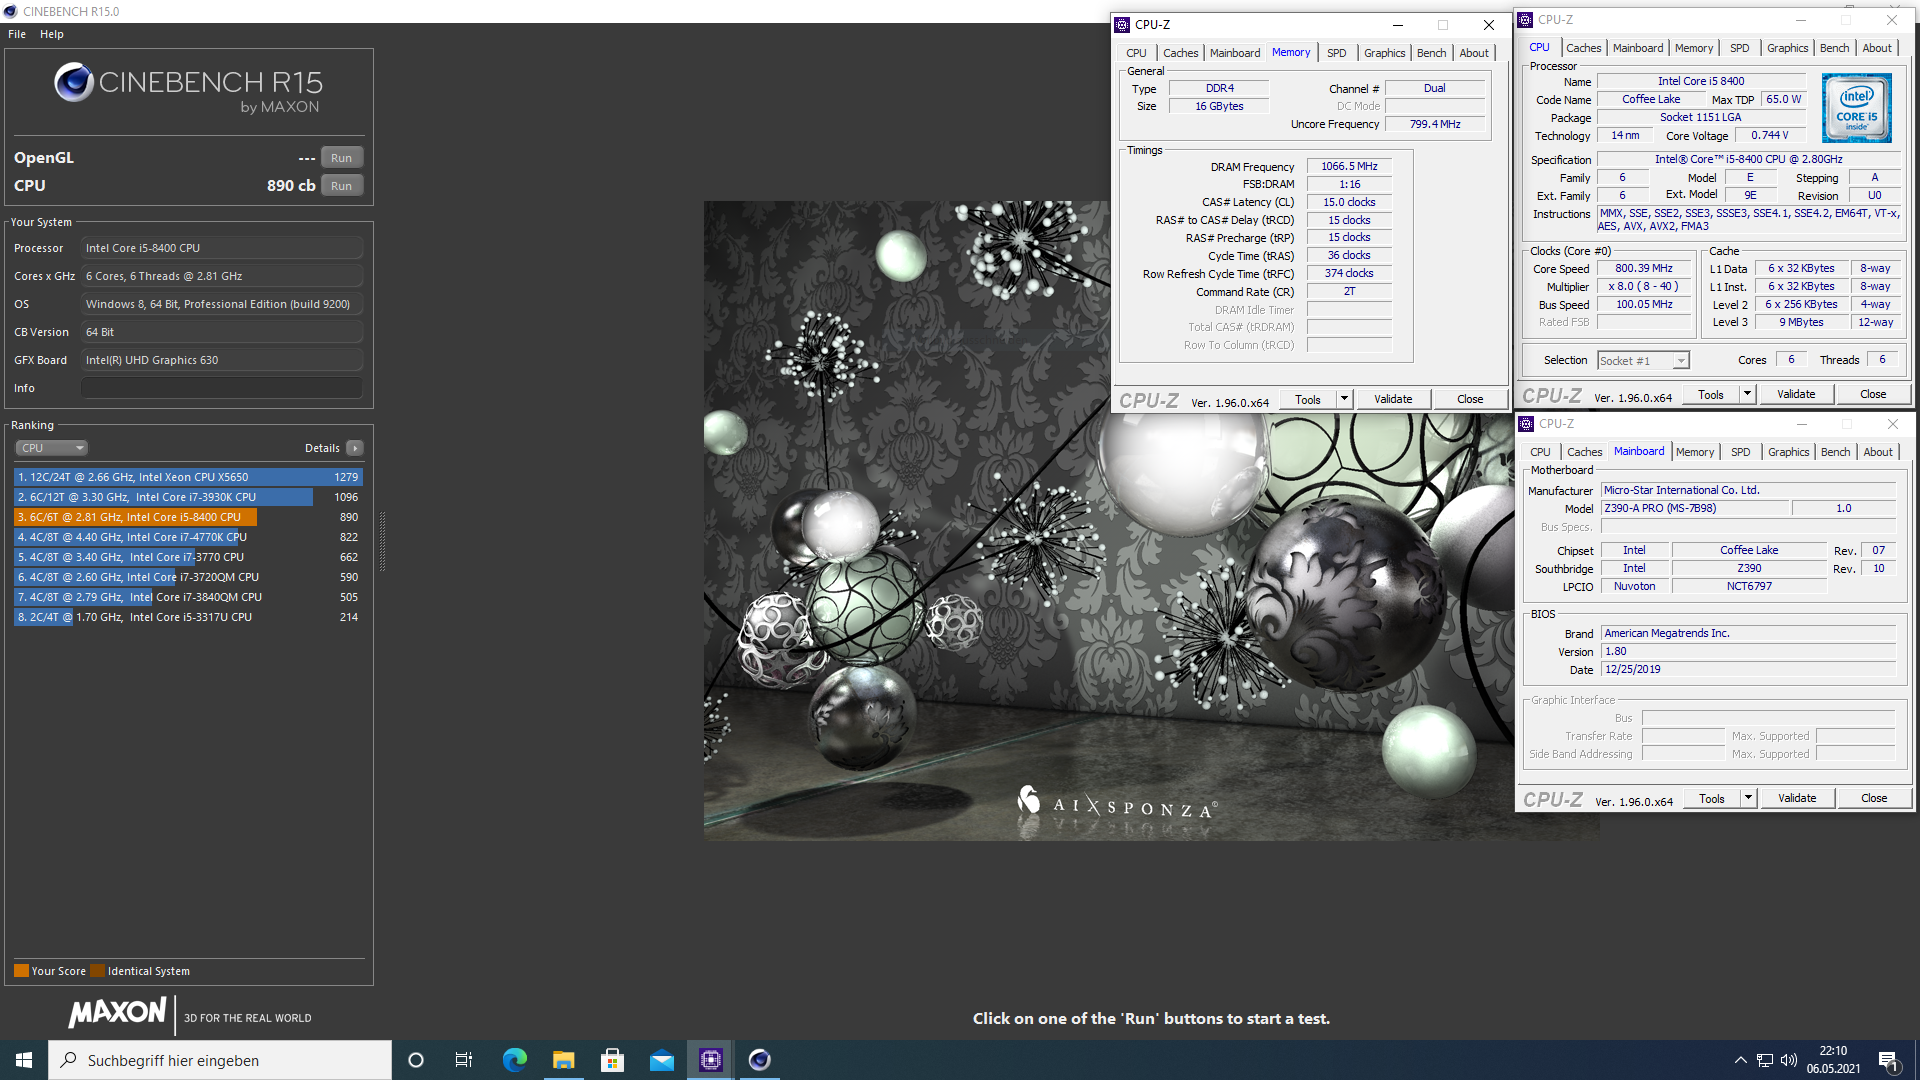Click the Core Speed value 800.39 MHz
This screenshot has width=1920, height=1080.
tap(1643, 268)
